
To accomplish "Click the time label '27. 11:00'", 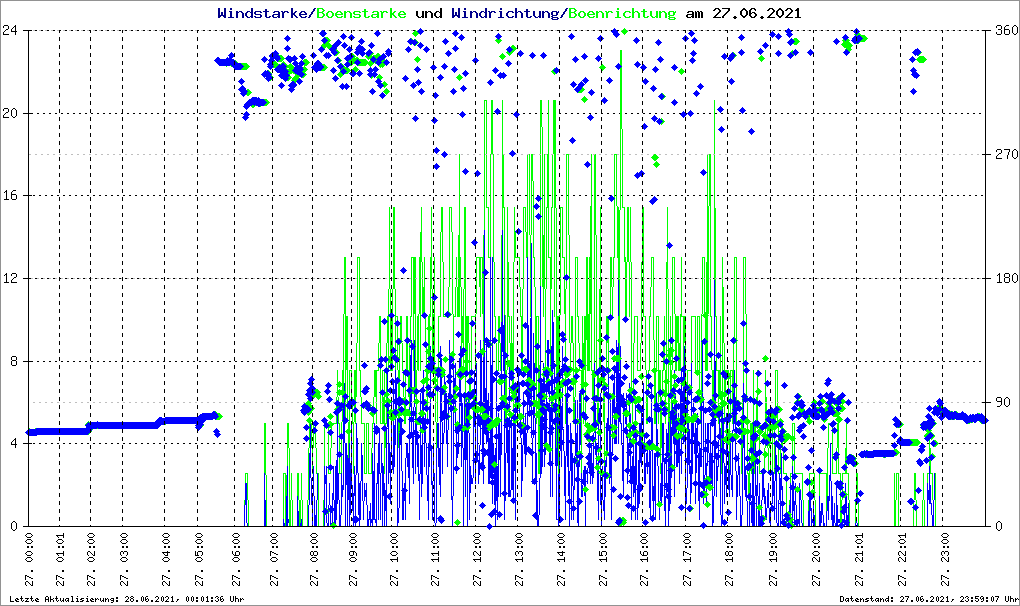I will pos(435,559).
